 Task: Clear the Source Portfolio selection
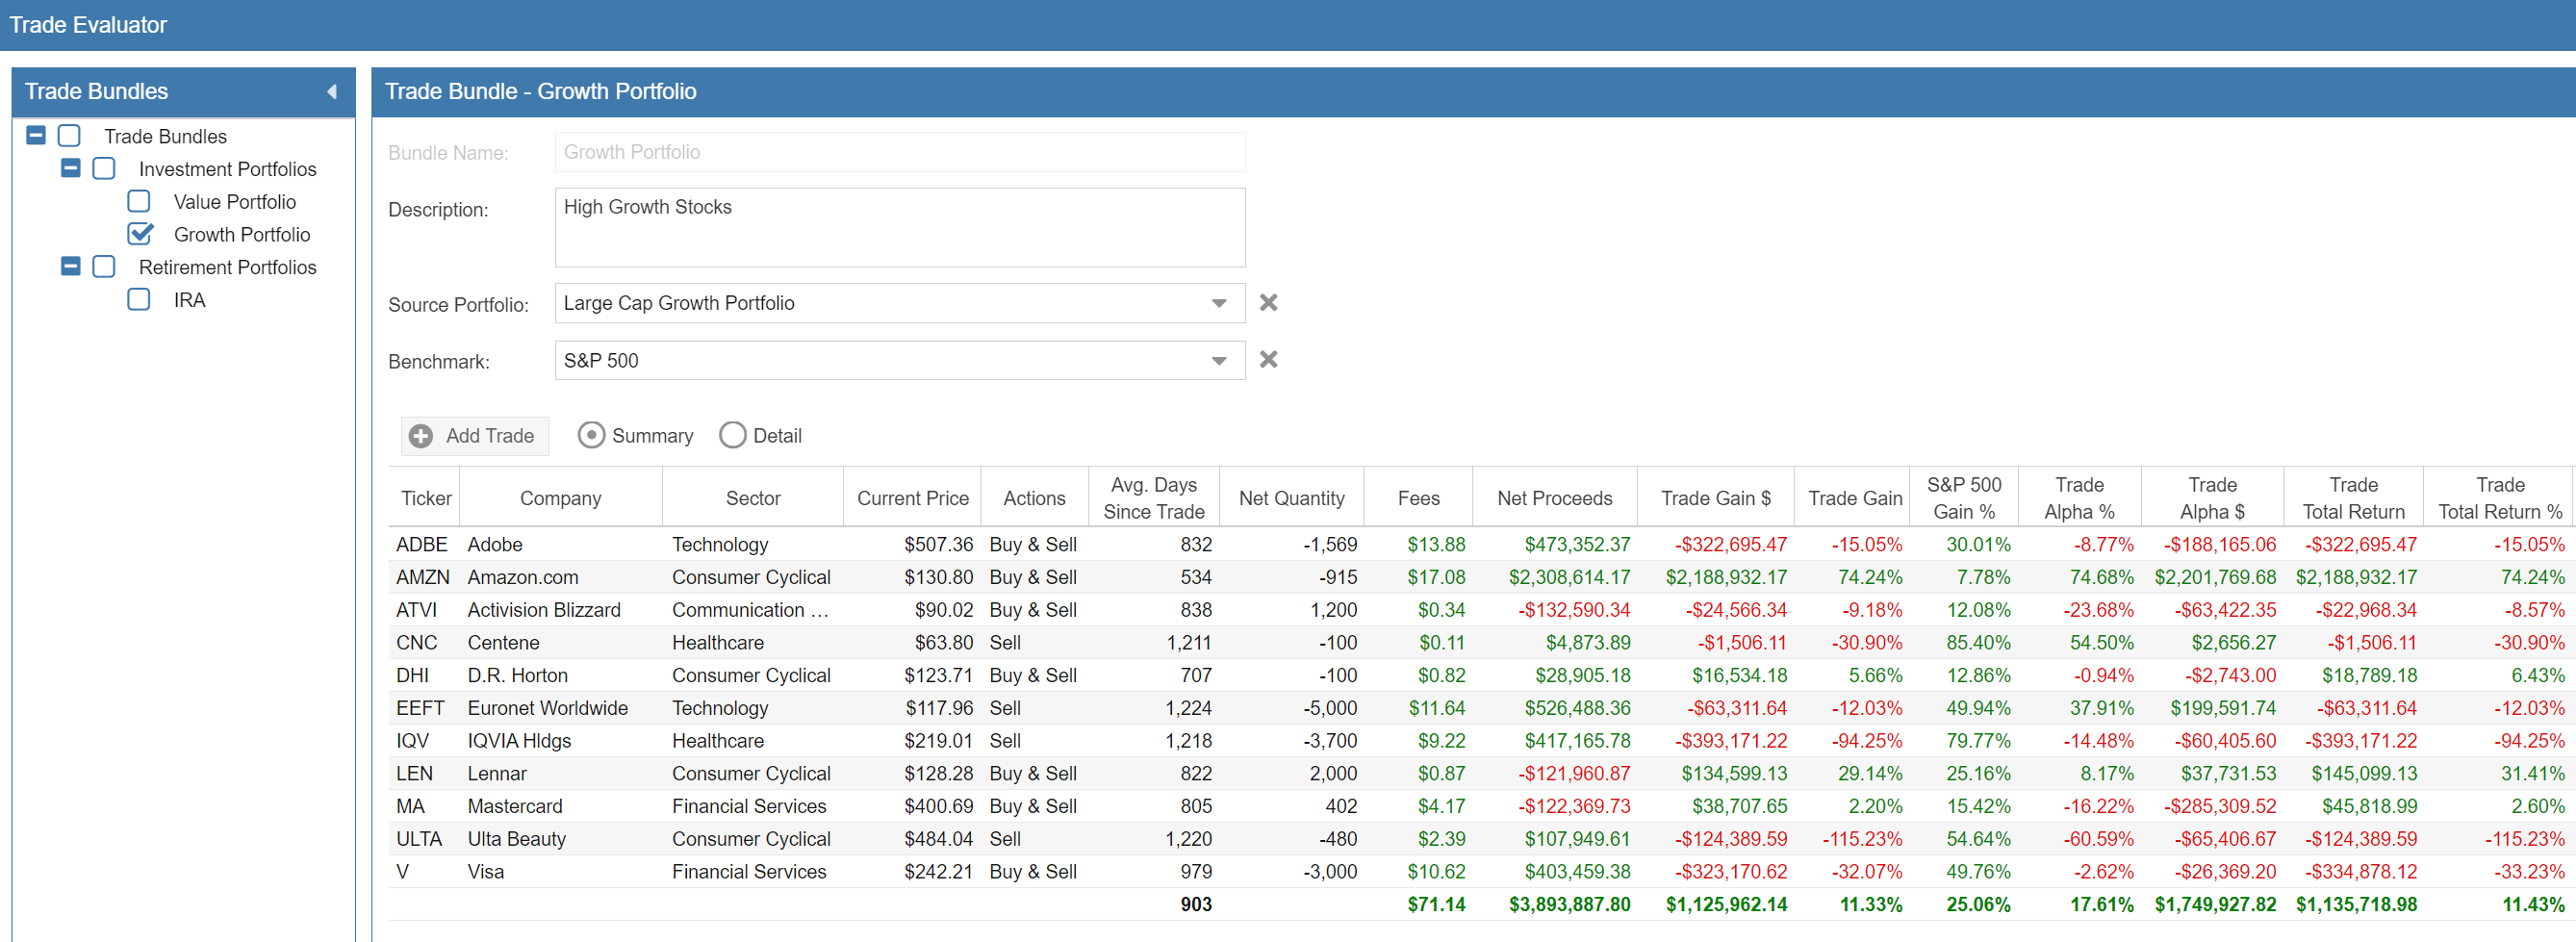1267,303
